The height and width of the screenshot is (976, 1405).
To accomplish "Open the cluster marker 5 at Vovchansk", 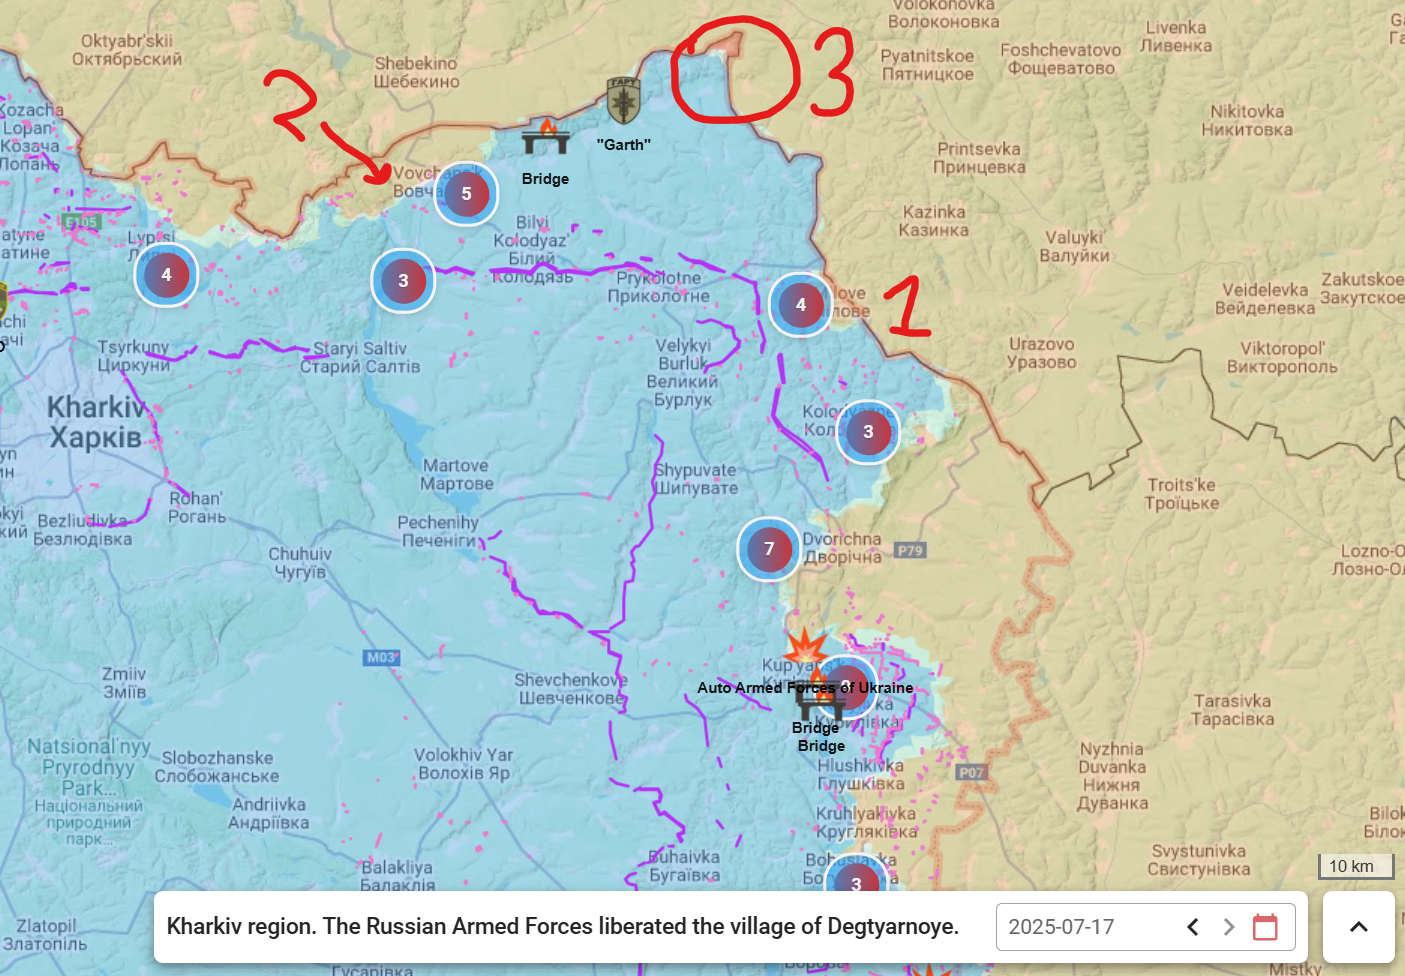I will pos(466,194).
